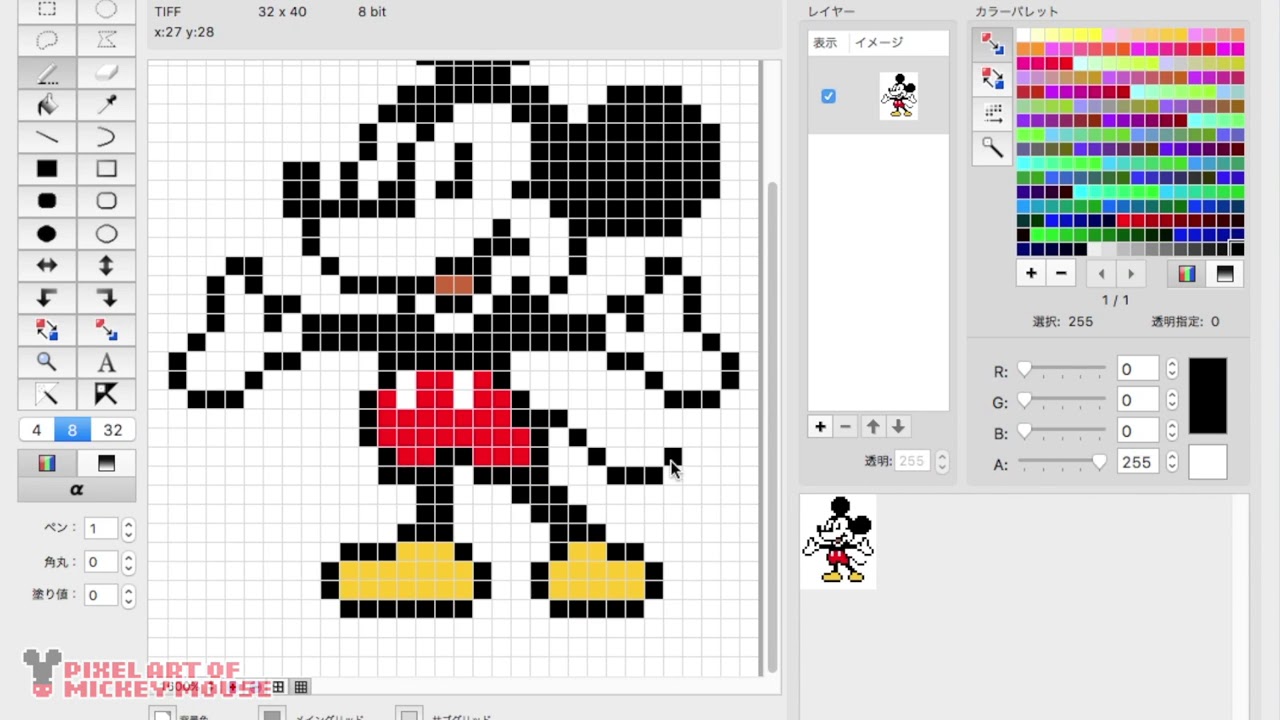Add a palette color with plus button
1280x720 pixels.
pyautogui.click(x=1031, y=273)
